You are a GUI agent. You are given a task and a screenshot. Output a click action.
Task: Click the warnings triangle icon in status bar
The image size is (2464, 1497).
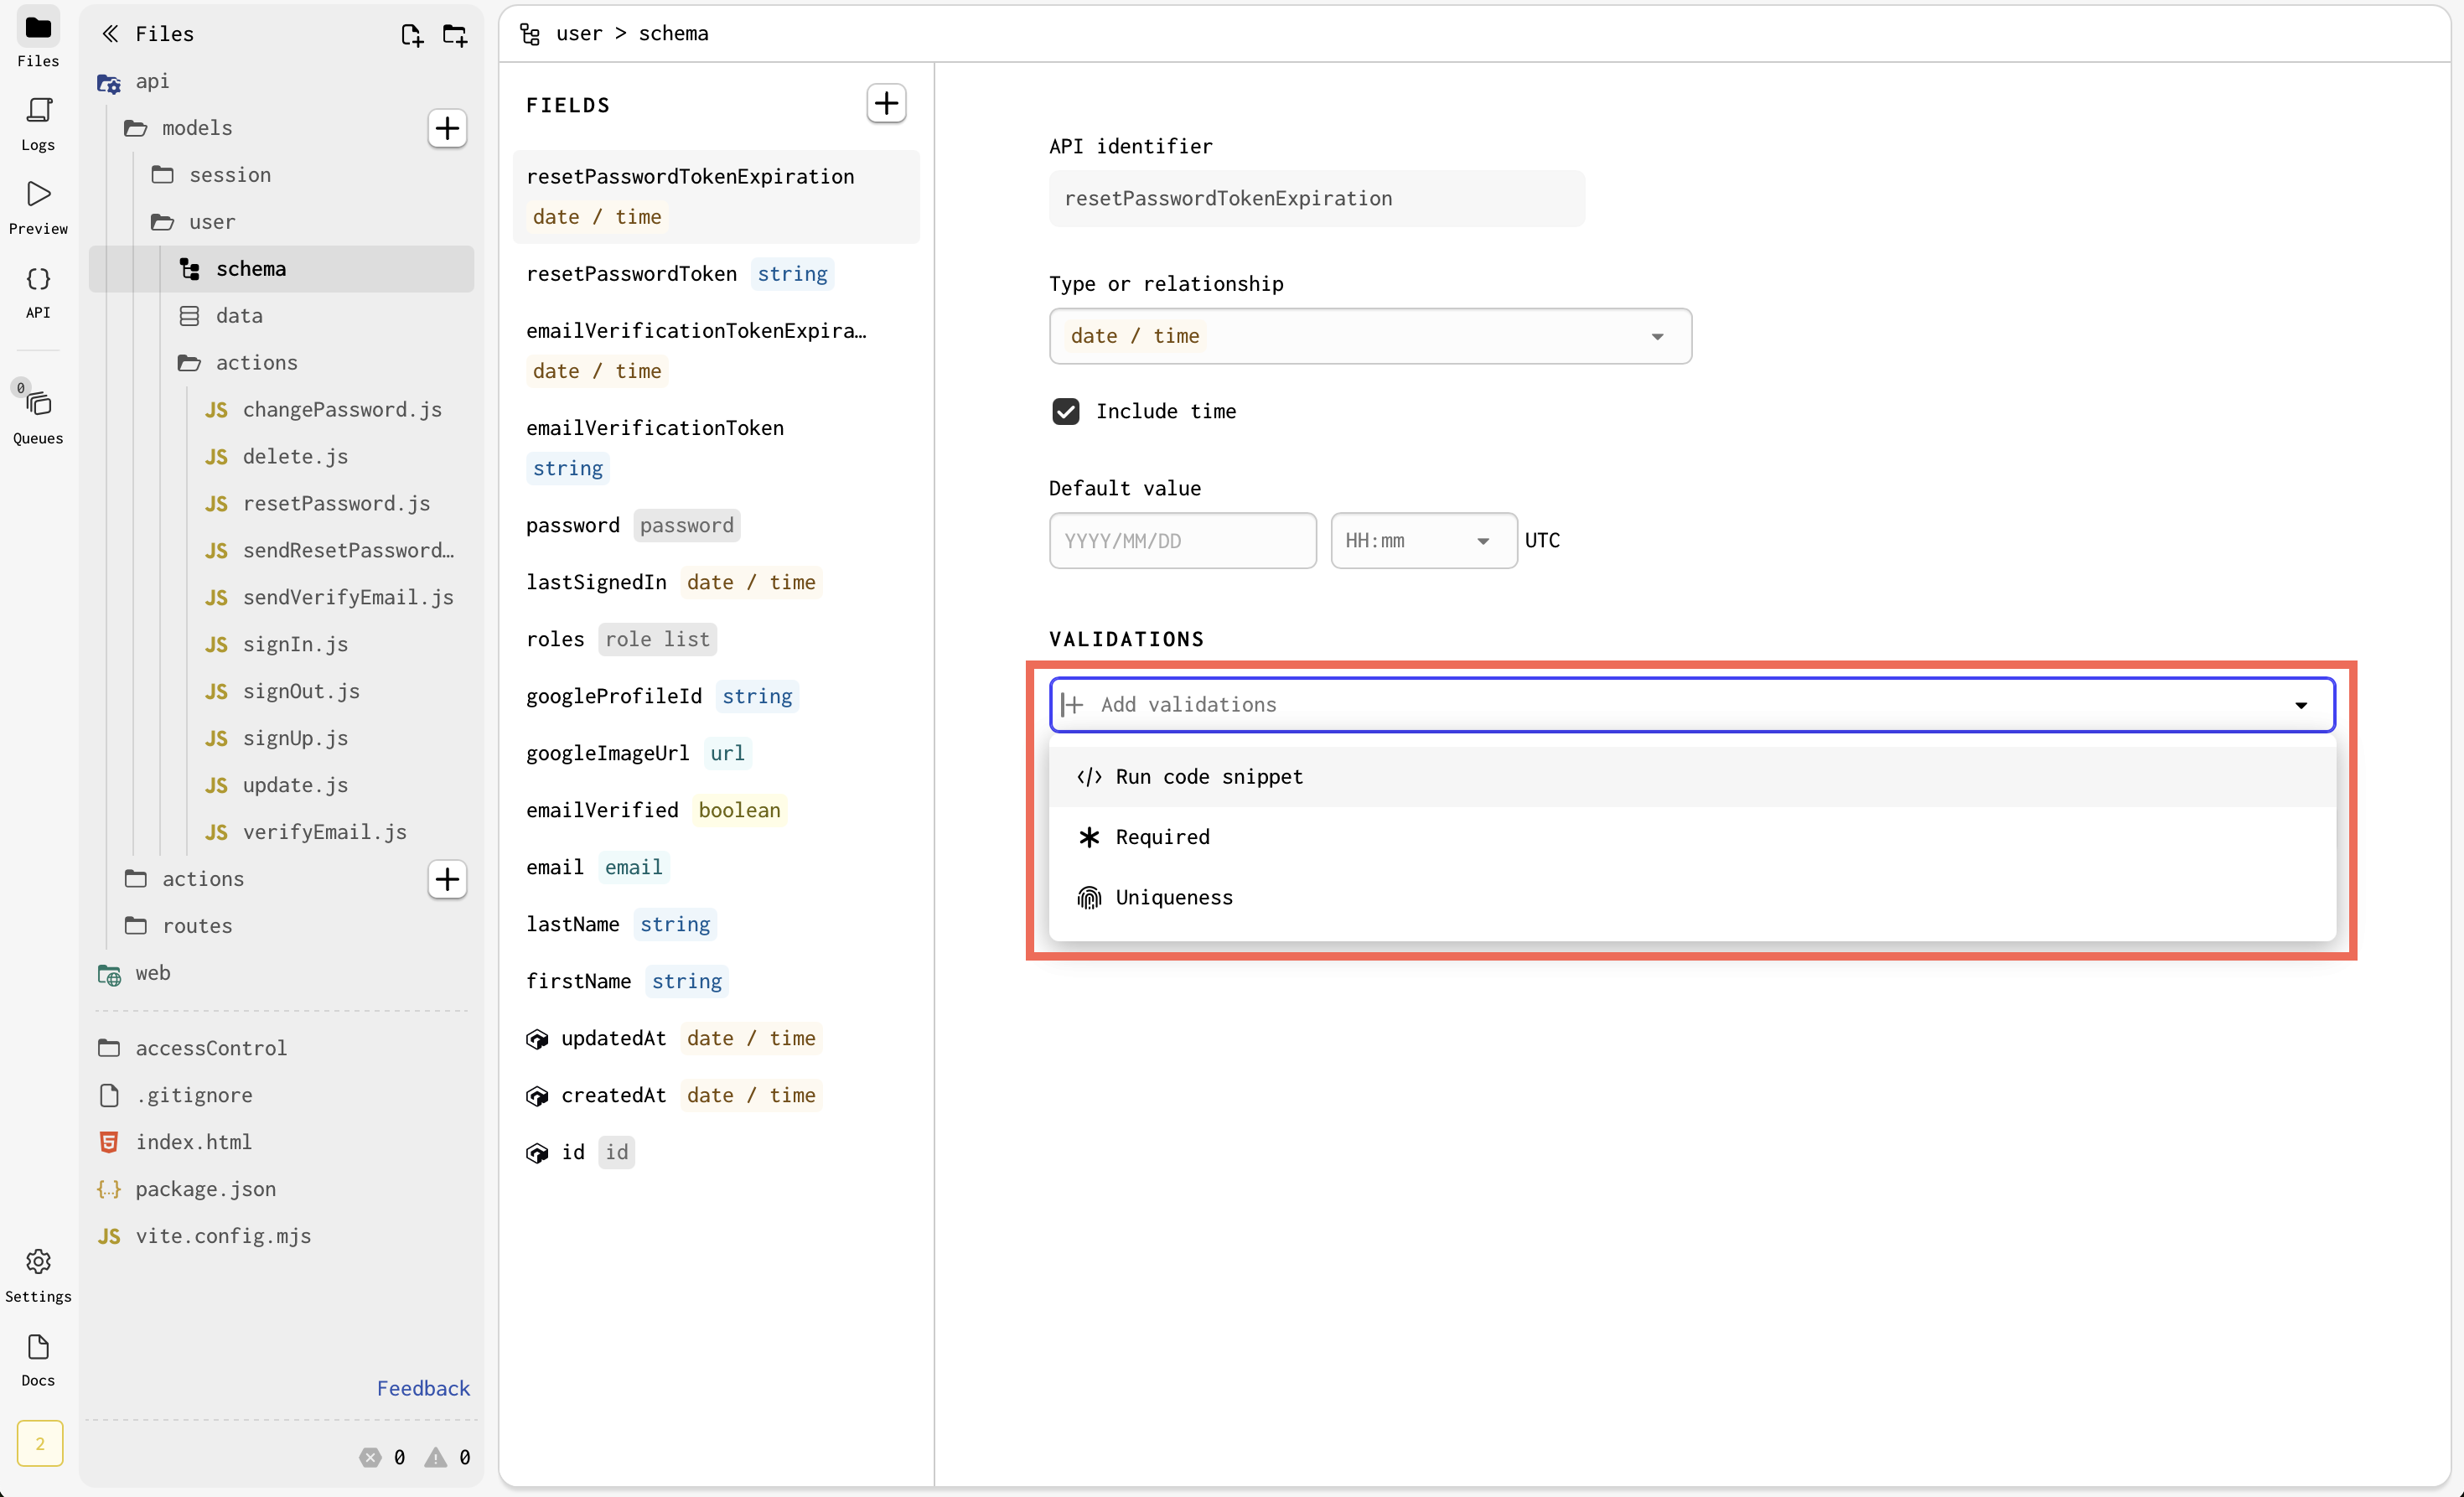coord(435,1457)
